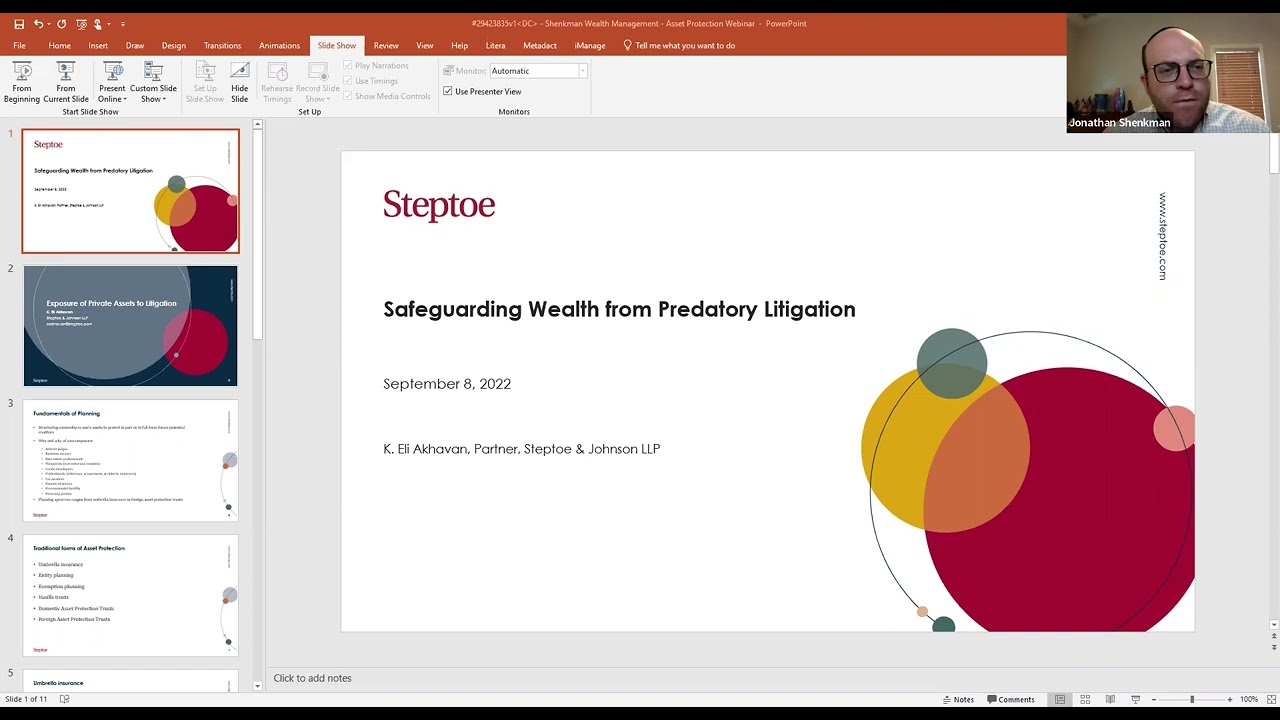Switch to the Draw tab
Screen dimensions: 1280x720
tap(135, 45)
